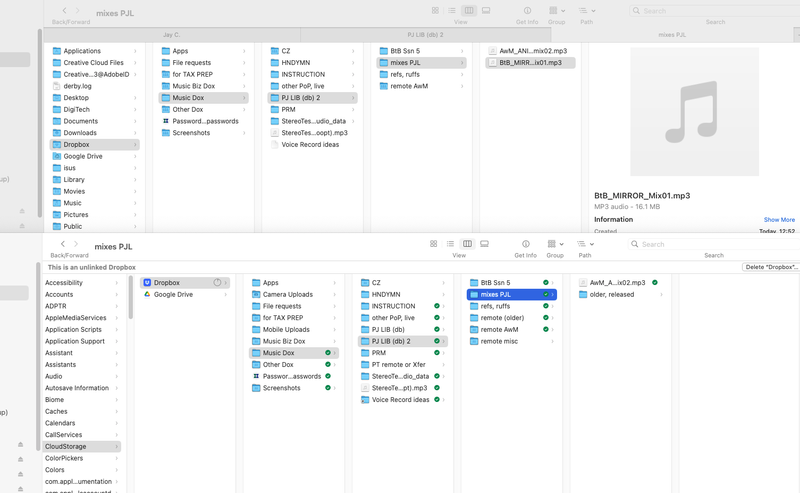Image resolution: width=800 pixels, height=493 pixels.
Task: Switch top window to icon grid view
Action: 433,10
